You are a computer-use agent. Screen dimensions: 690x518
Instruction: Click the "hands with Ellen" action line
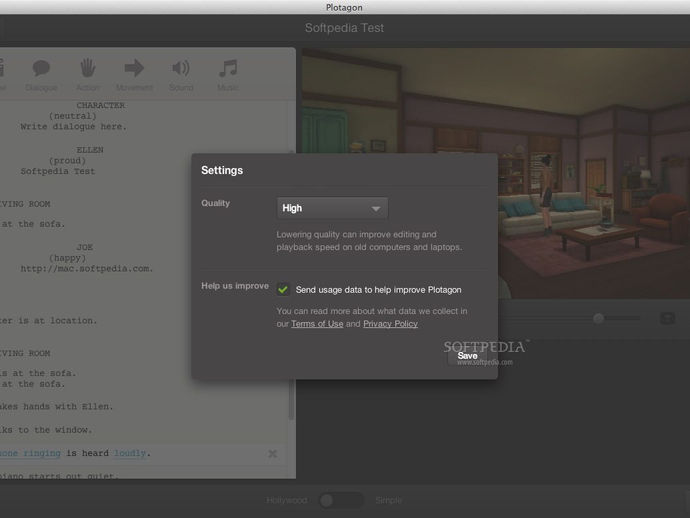56,406
